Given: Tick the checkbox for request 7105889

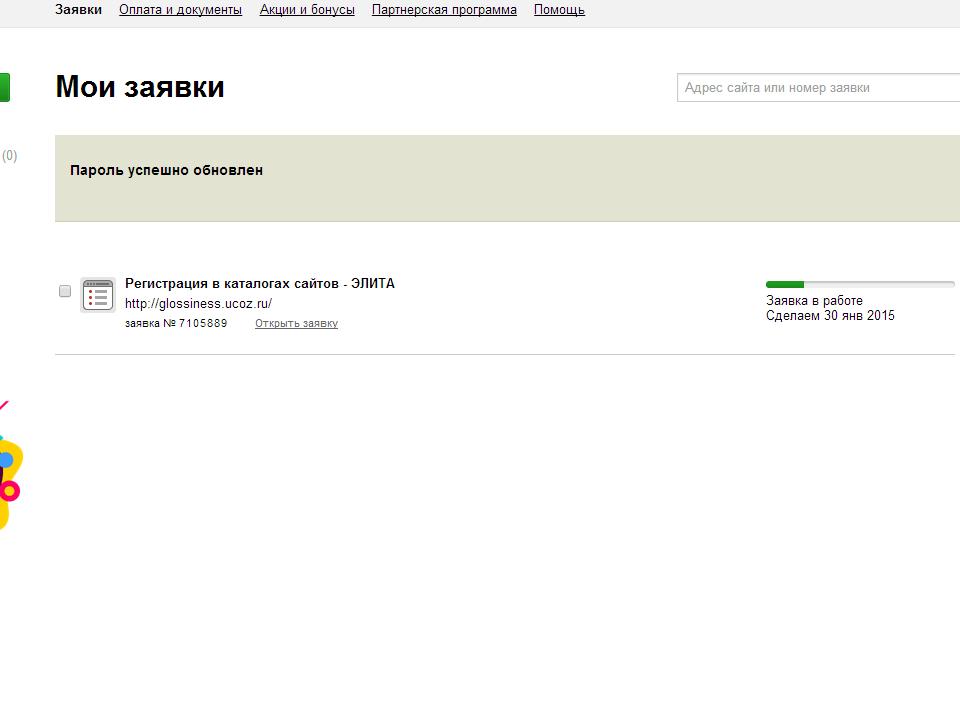Looking at the screenshot, I should point(65,291).
